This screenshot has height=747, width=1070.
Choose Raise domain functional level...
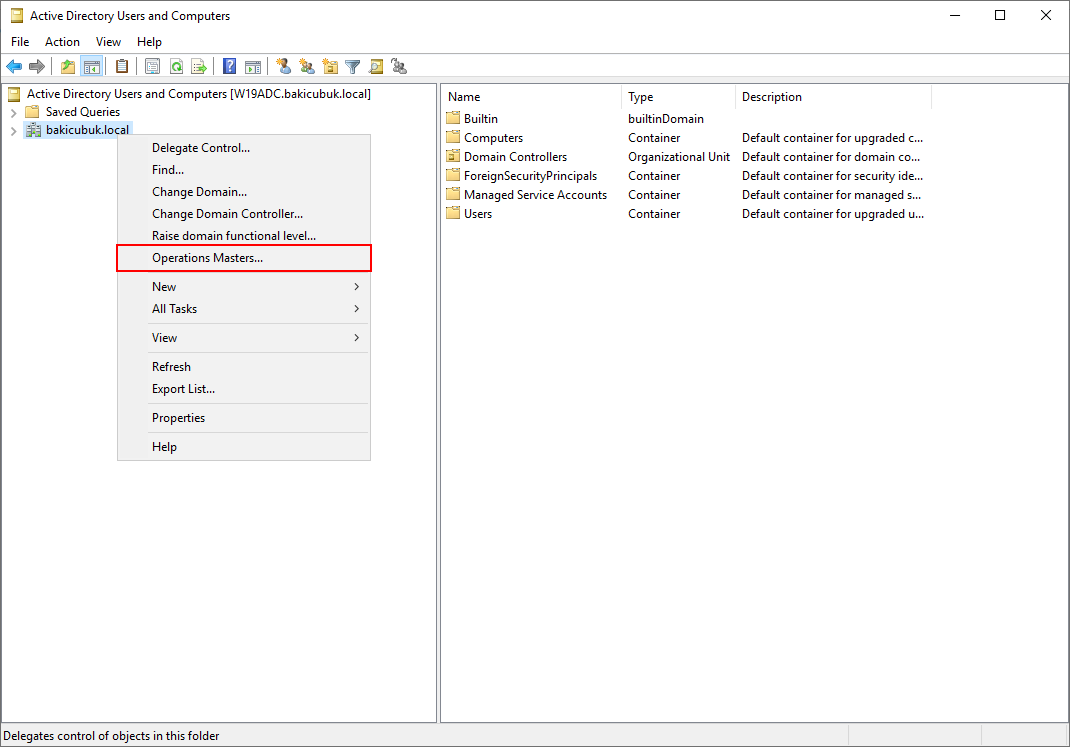(244, 235)
